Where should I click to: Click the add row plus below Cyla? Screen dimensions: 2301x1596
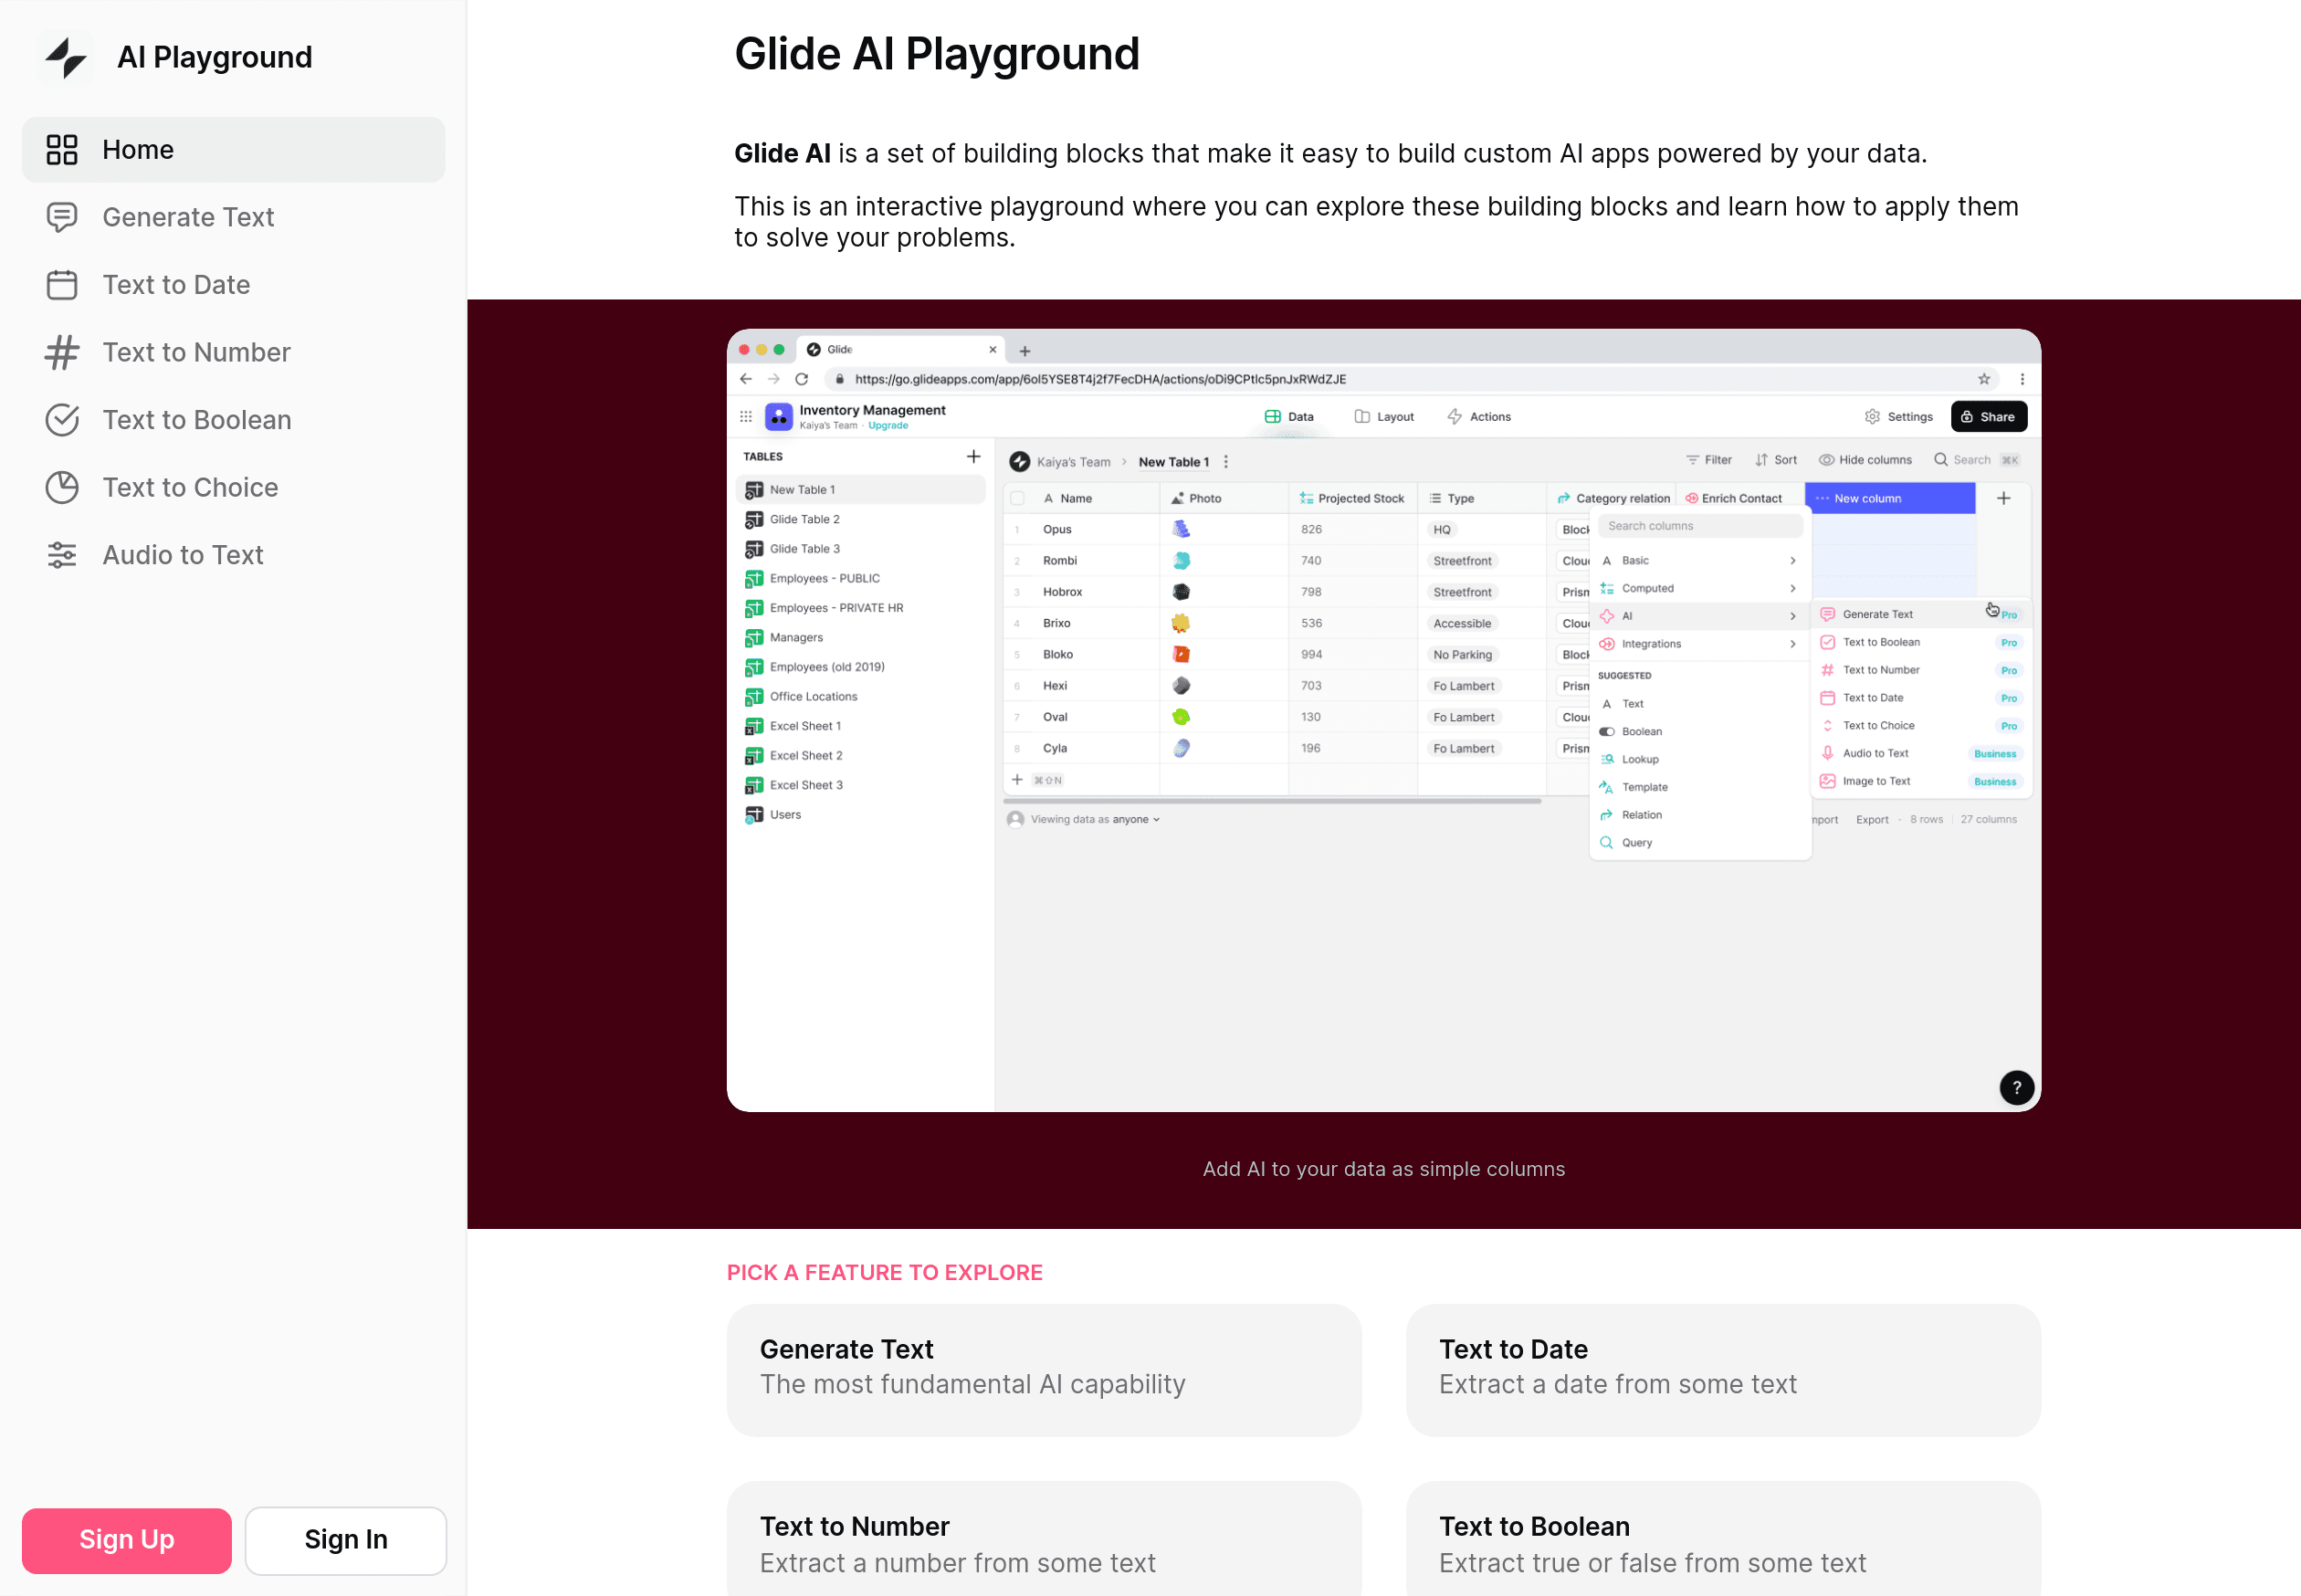point(1017,780)
